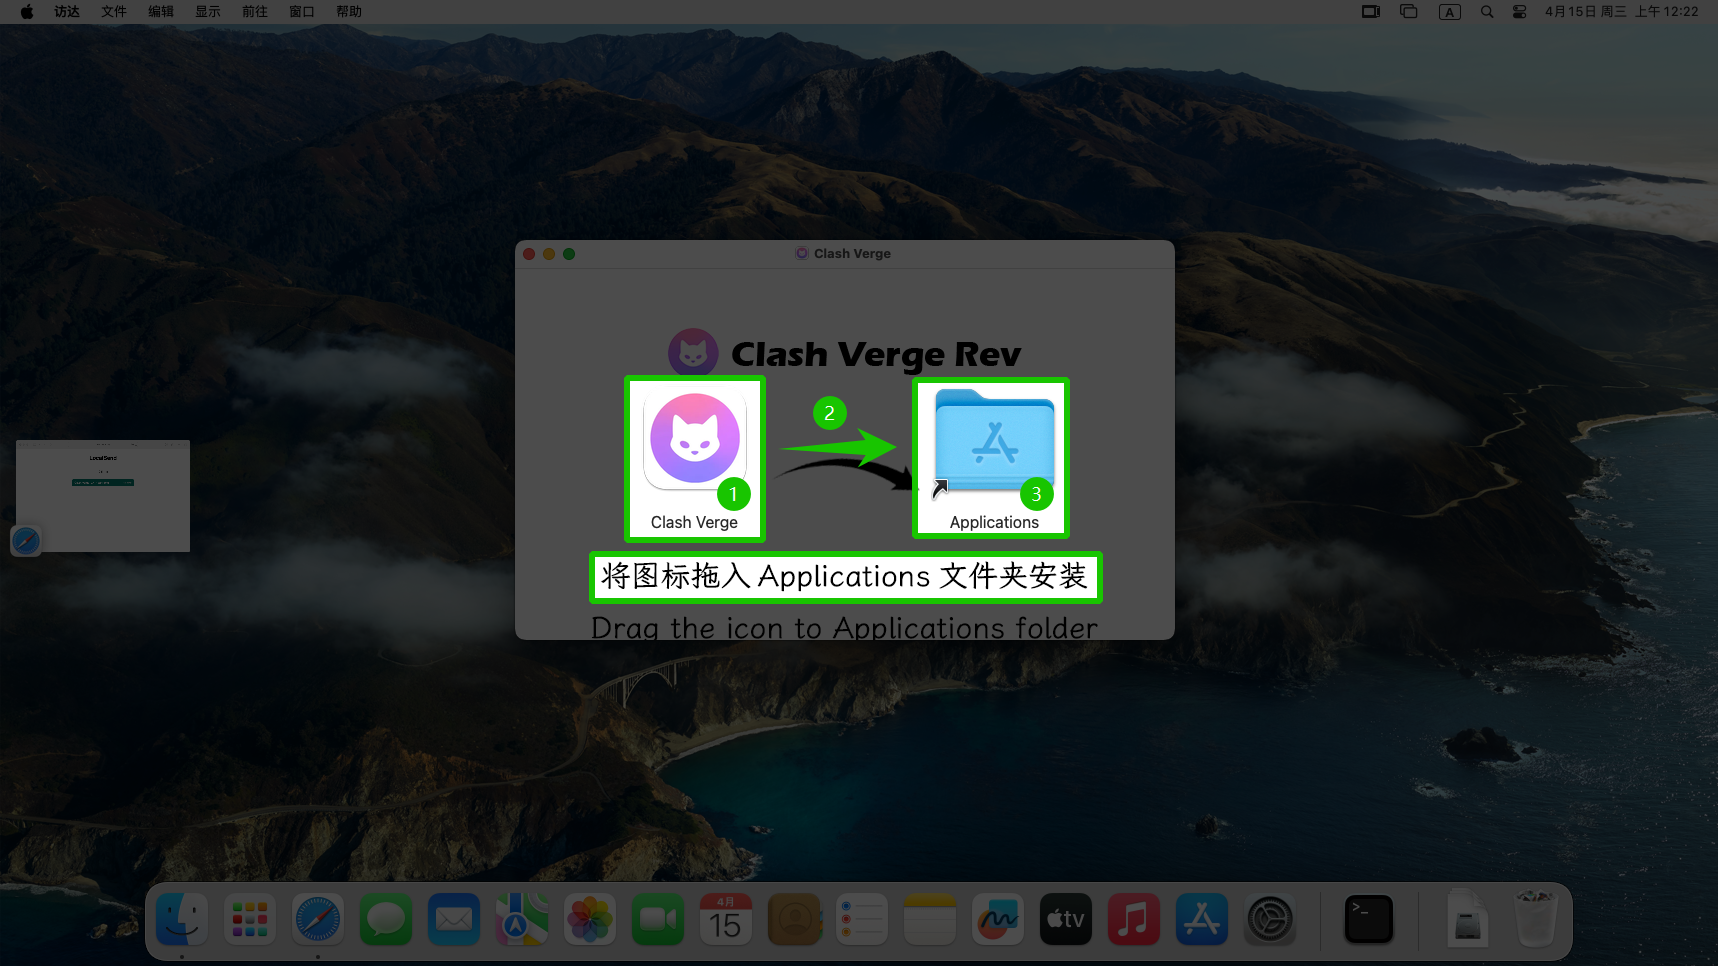Viewport: 1718px width, 966px height.
Task: Open the 访达 menu
Action: point(67,12)
